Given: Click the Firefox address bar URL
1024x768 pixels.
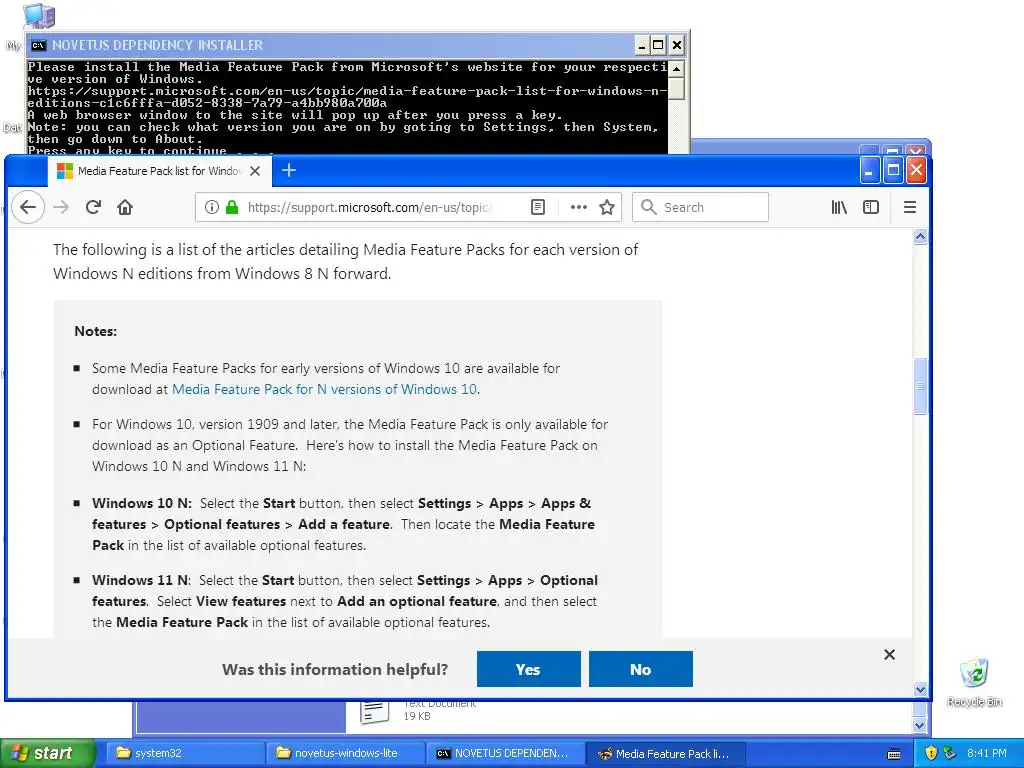Looking at the screenshot, I should tap(368, 208).
